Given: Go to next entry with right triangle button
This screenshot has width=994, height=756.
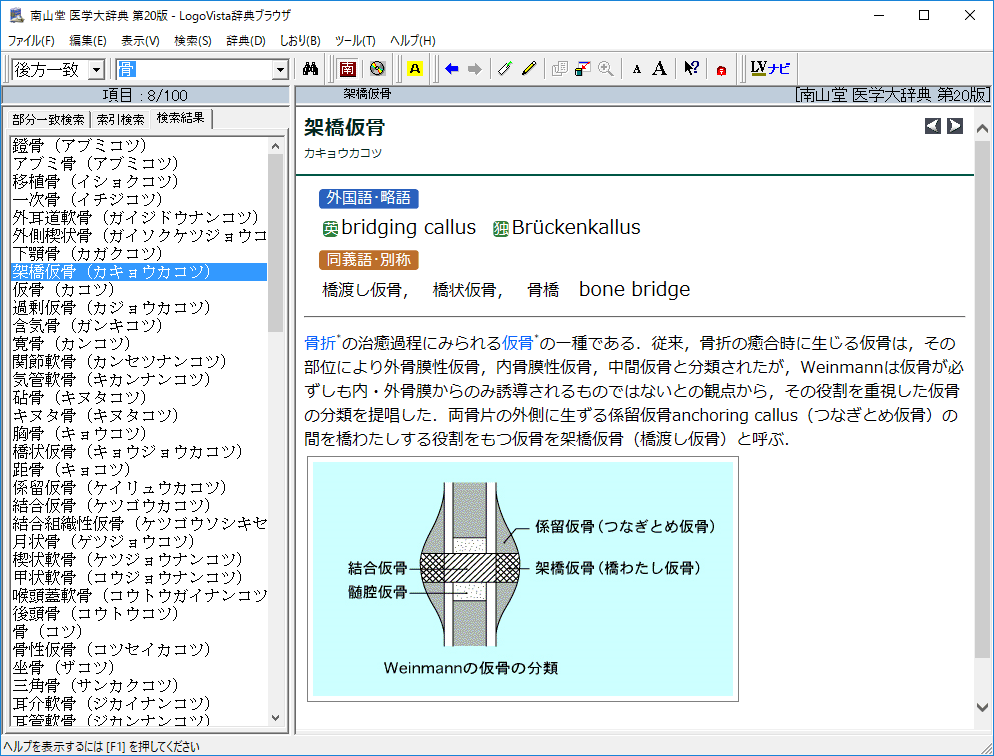Looking at the screenshot, I should [955, 126].
